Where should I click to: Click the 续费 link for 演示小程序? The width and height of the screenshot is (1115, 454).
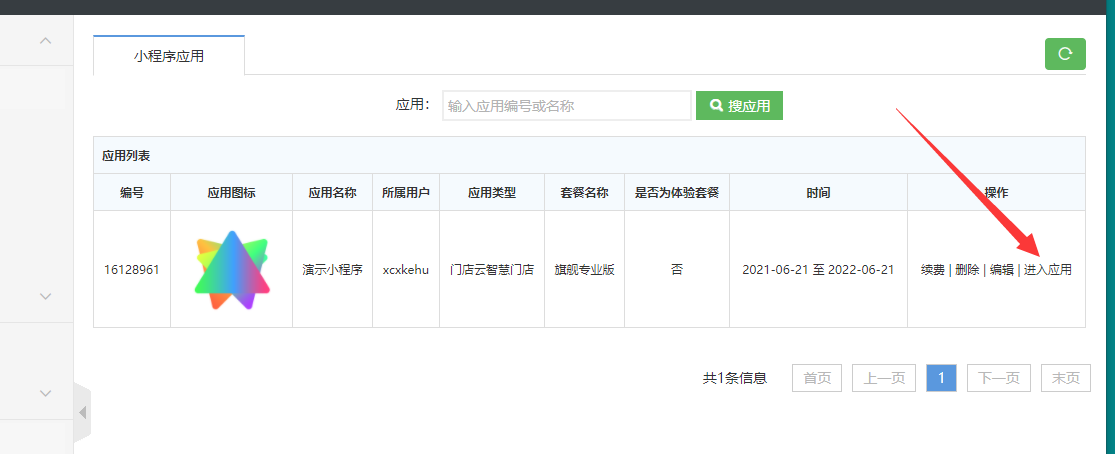[932, 270]
